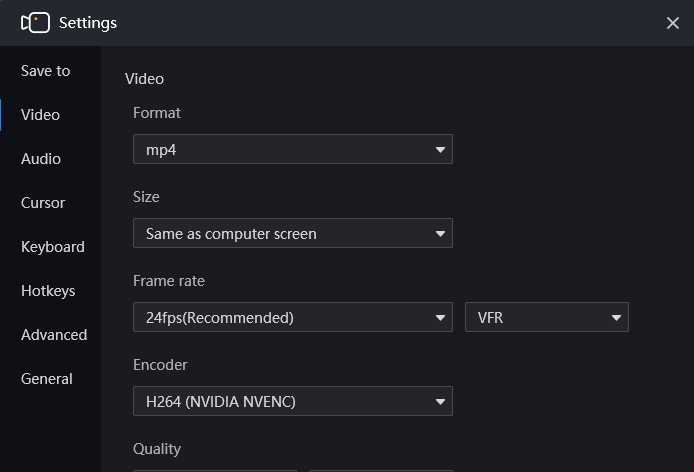Expand the mp4 Format dropdown
This screenshot has height=472, width=694.
[293, 149]
